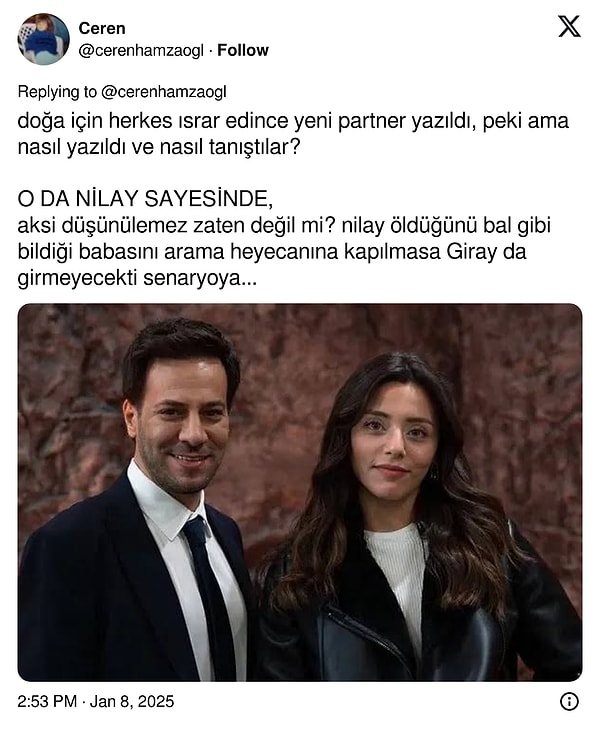
Task: Open the mentioned @cerenhamzaogl in Replying to
Action: [x=163, y=92]
